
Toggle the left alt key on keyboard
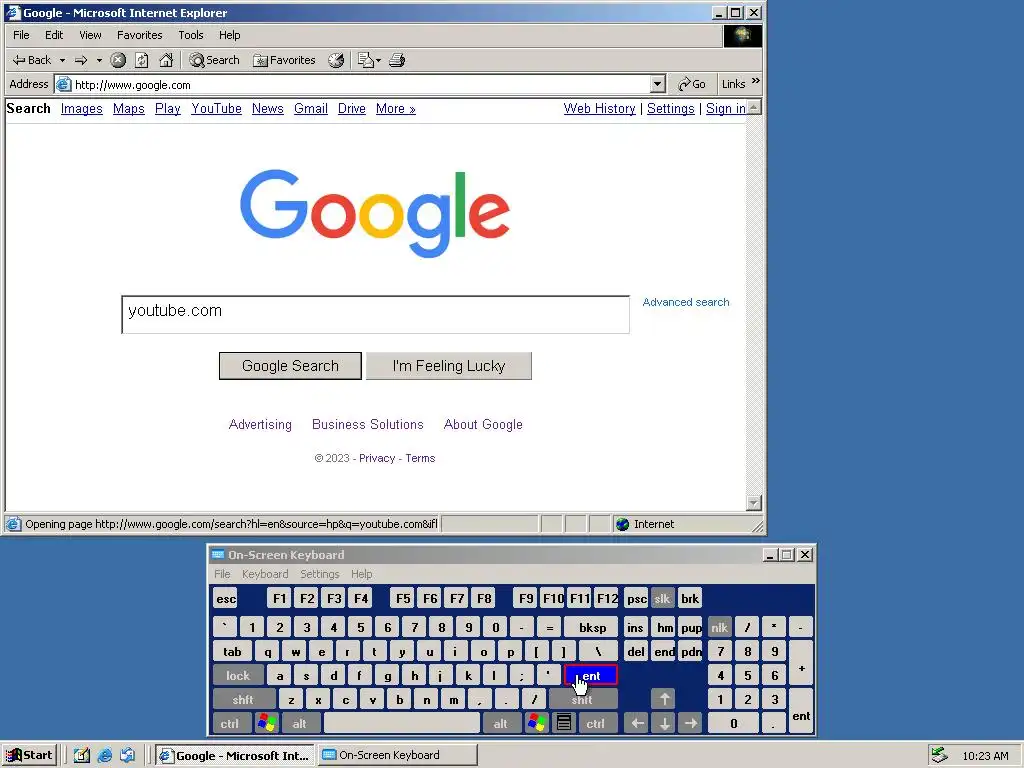point(300,724)
